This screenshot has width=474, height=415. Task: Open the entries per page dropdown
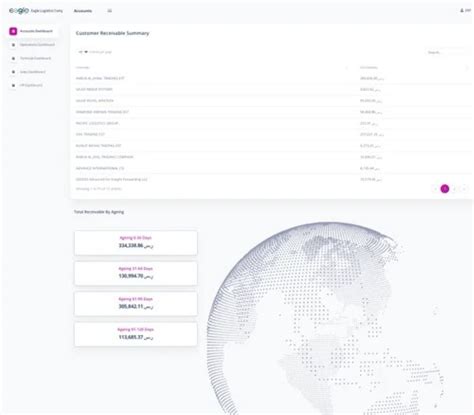pos(83,52)
